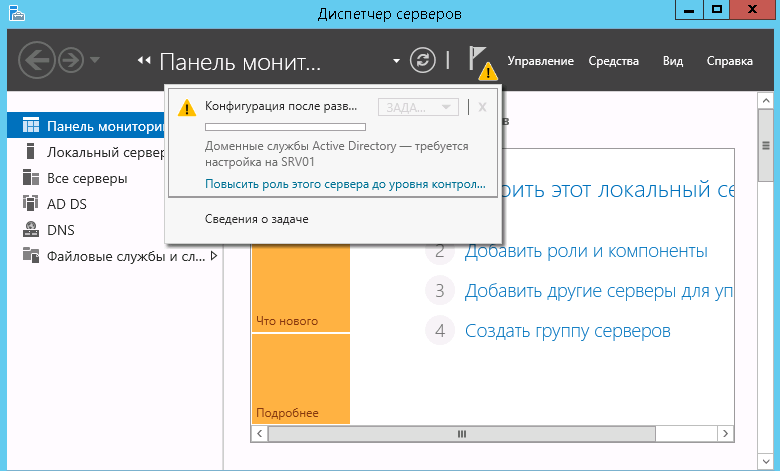Click the notifications flag icon
The width and height of the screenshot is (780, 471).
(x=477, y=57)
